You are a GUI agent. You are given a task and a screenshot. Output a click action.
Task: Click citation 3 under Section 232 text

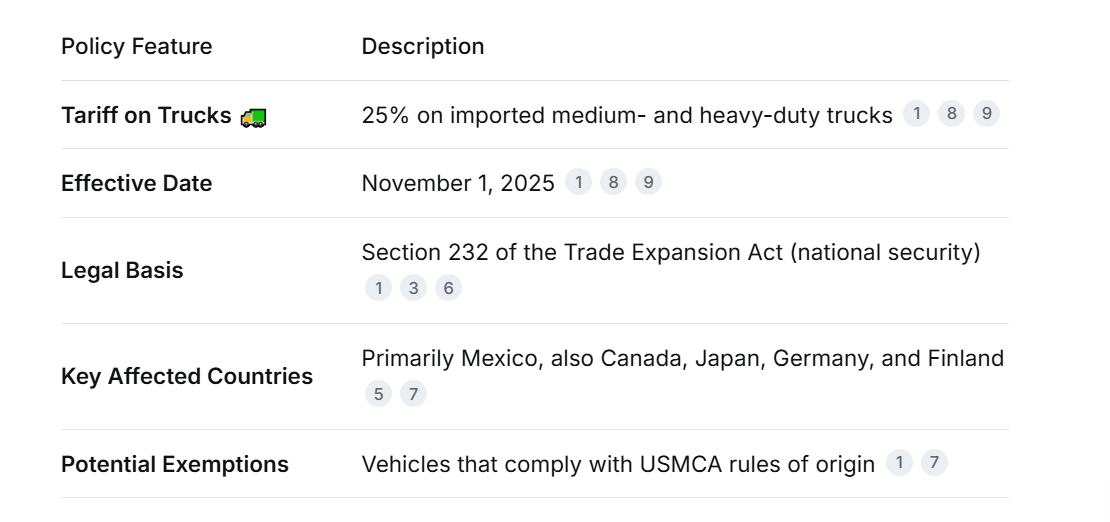(413, 288)
